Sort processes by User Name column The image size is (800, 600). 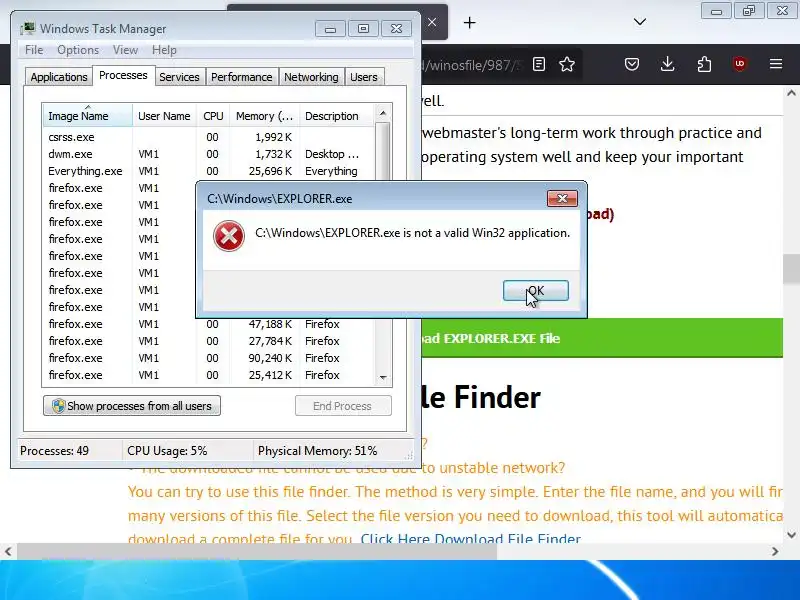(164, 116)
